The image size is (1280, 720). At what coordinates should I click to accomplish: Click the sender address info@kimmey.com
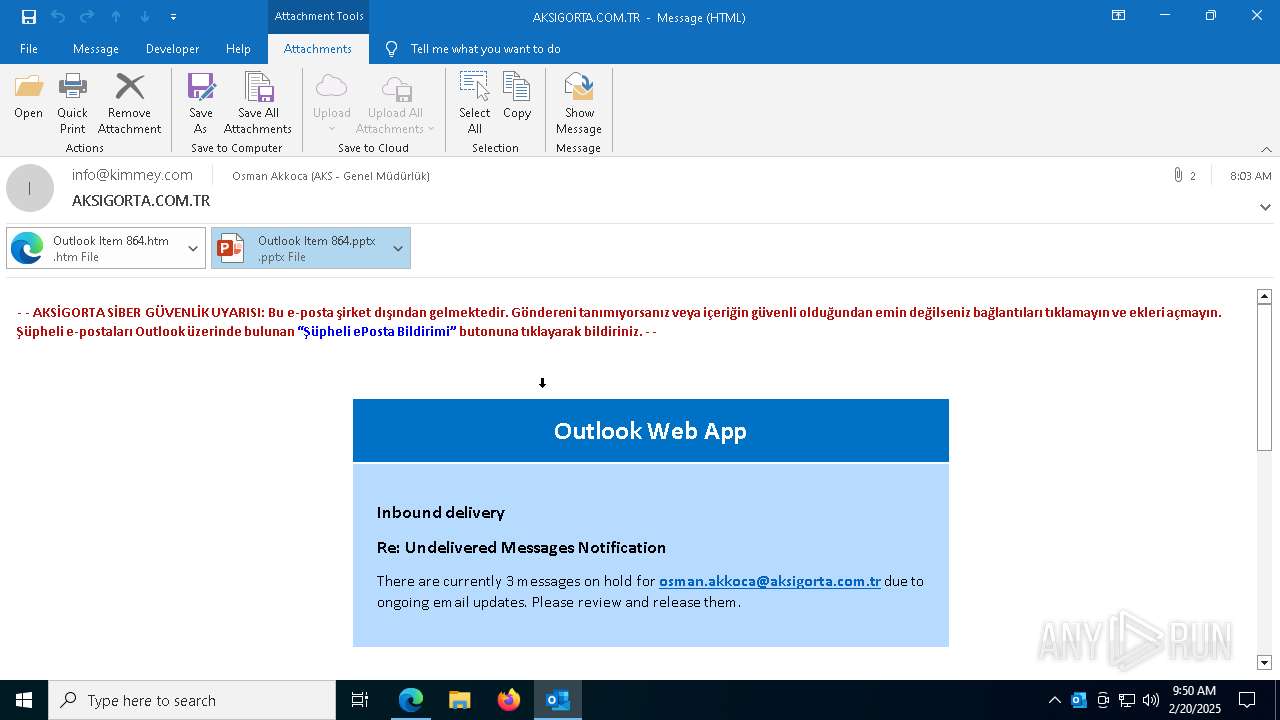pyautogui.click(x=132, y=175)
